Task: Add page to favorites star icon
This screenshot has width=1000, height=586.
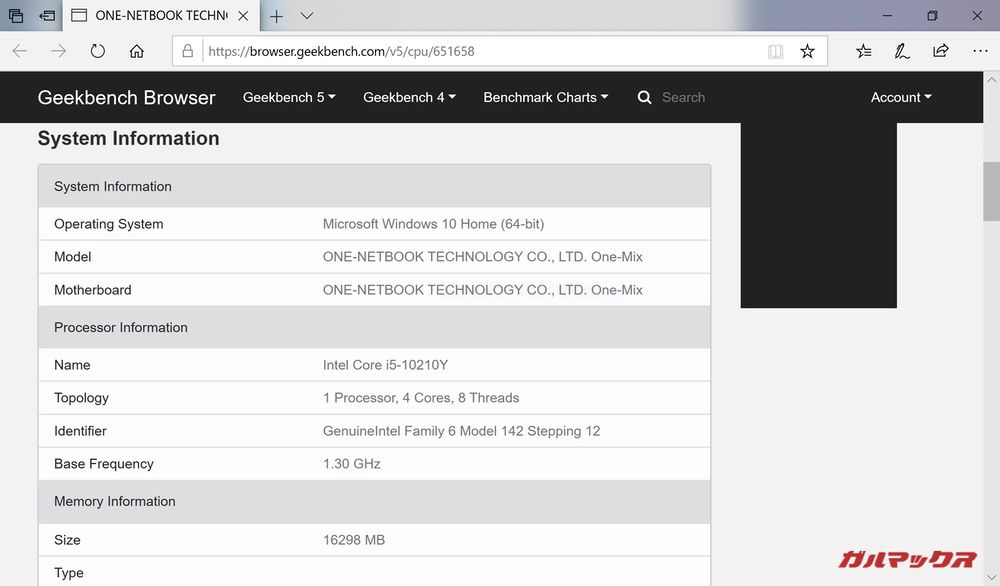Action: pyautogui.click(x=807, y=51)
